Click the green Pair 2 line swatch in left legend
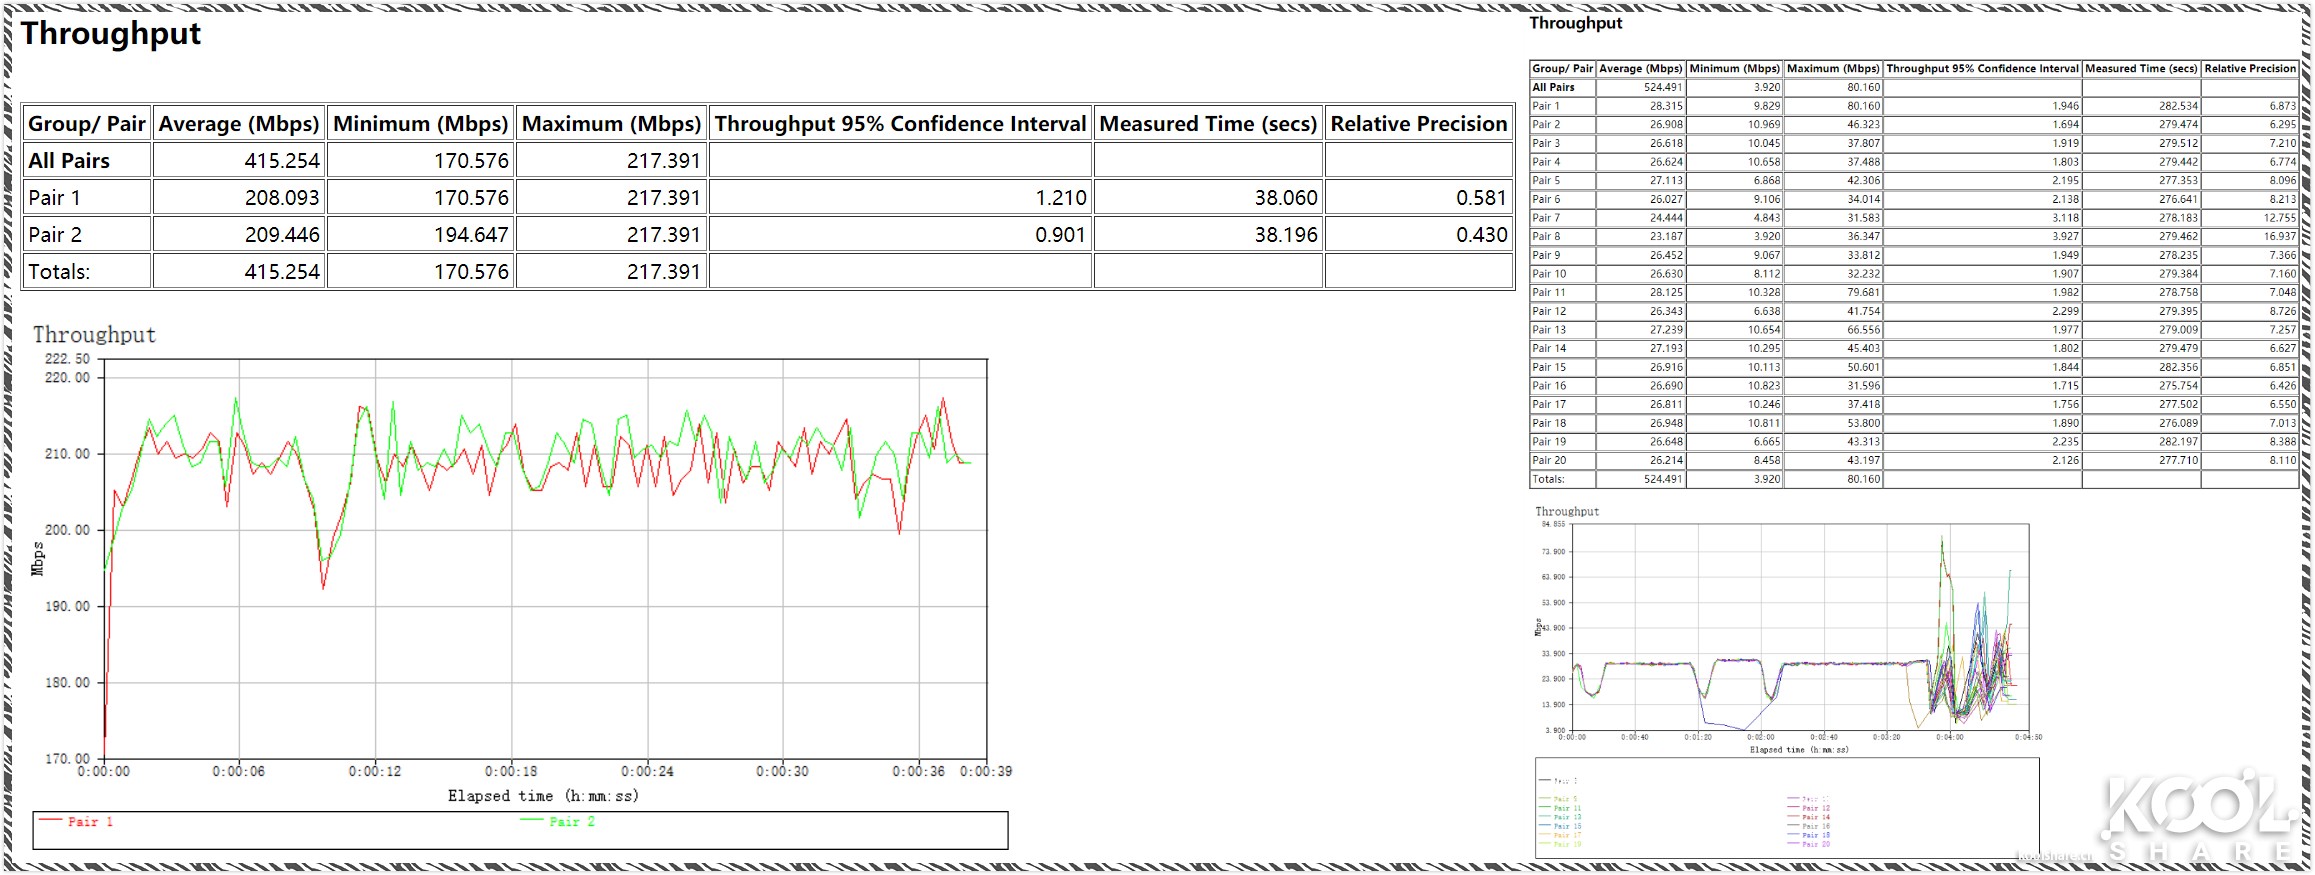The image size is (2315, 875). click(531, 820)
